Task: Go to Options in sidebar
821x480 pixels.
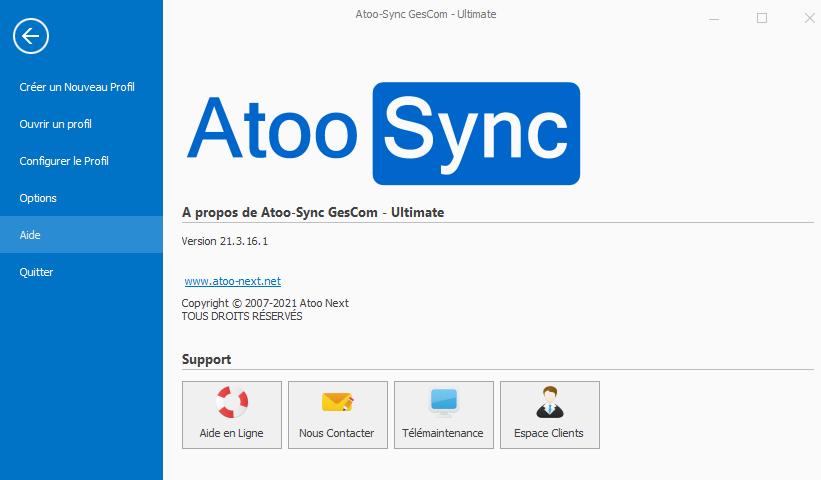Action: click(x=38, y=198)
